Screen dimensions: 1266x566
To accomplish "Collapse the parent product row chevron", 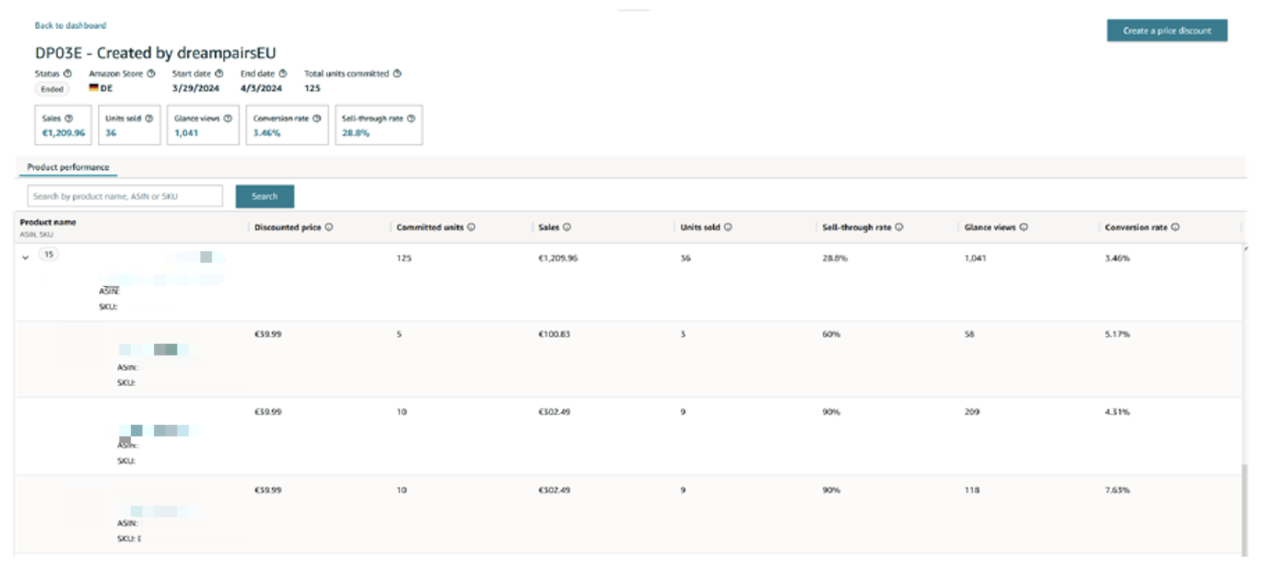I will tap(25, 257).
